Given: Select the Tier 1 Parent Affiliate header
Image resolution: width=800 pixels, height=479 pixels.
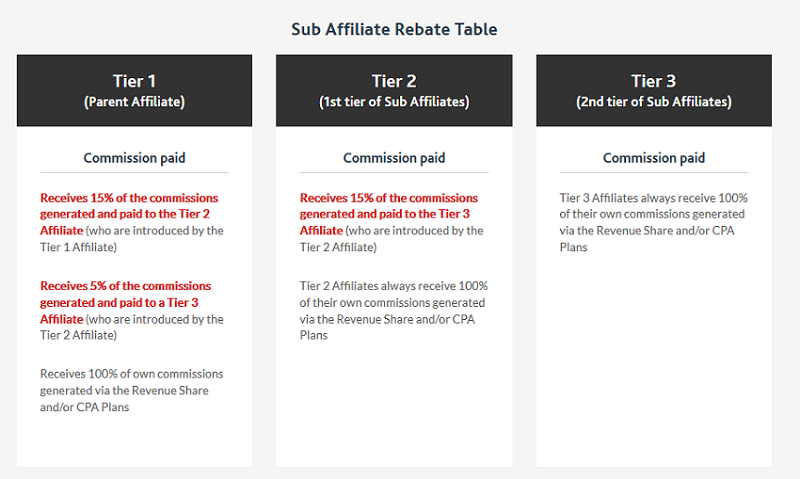Looking at the screenshot, I should [134, 90].
